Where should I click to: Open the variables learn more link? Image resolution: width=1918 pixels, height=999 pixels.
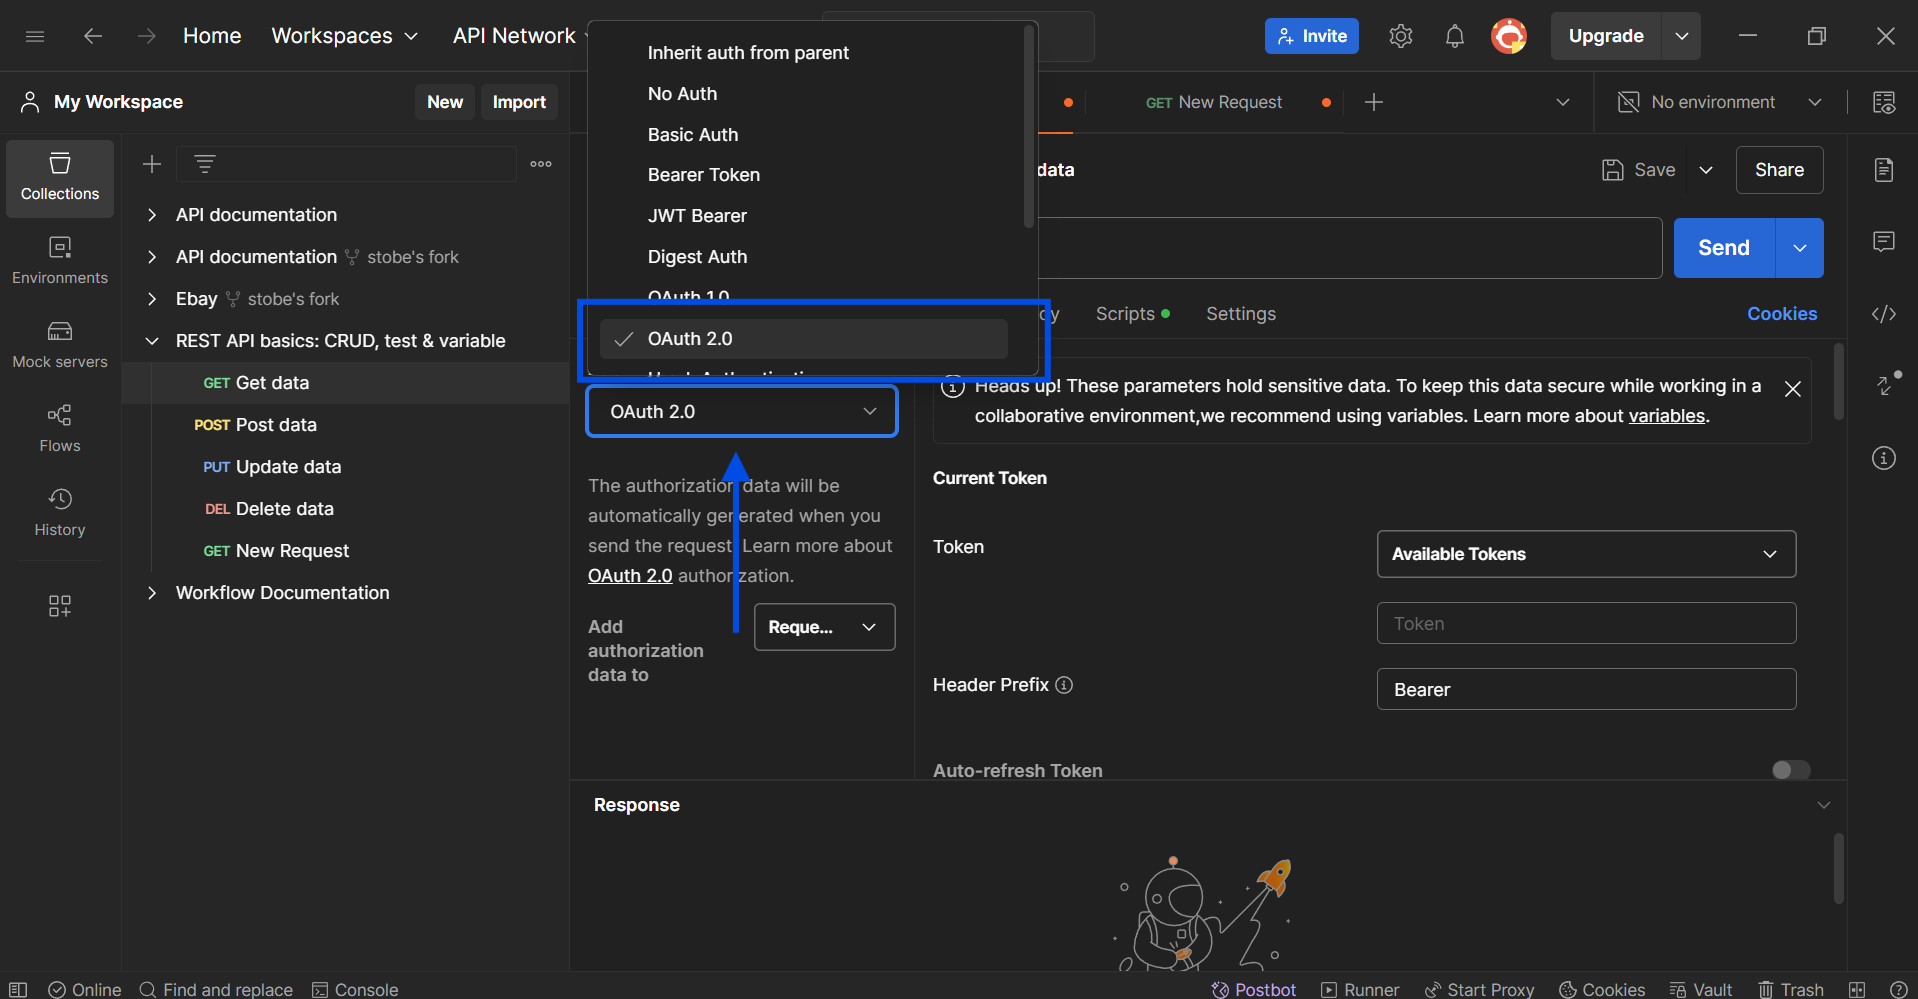(1666, 416)
